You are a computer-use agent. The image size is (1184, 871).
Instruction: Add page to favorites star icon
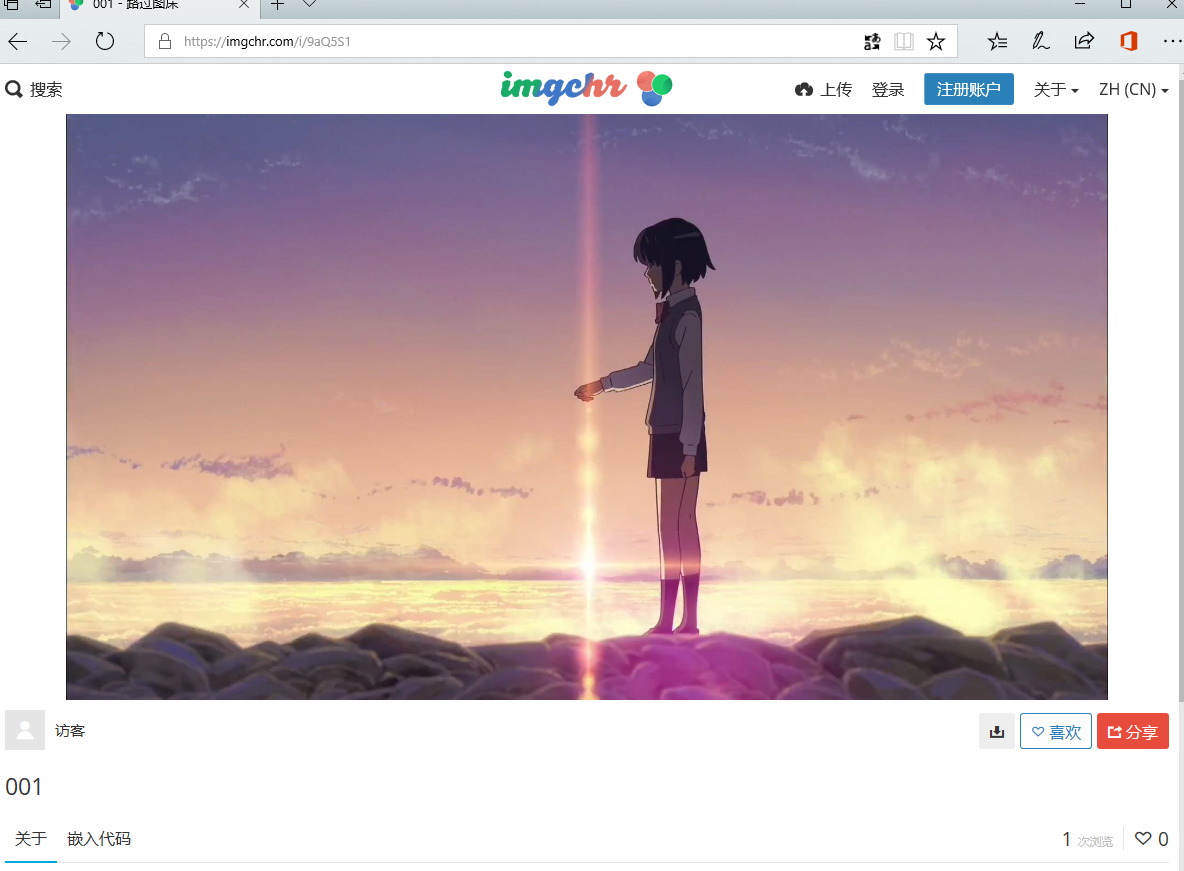pos(936,42)
